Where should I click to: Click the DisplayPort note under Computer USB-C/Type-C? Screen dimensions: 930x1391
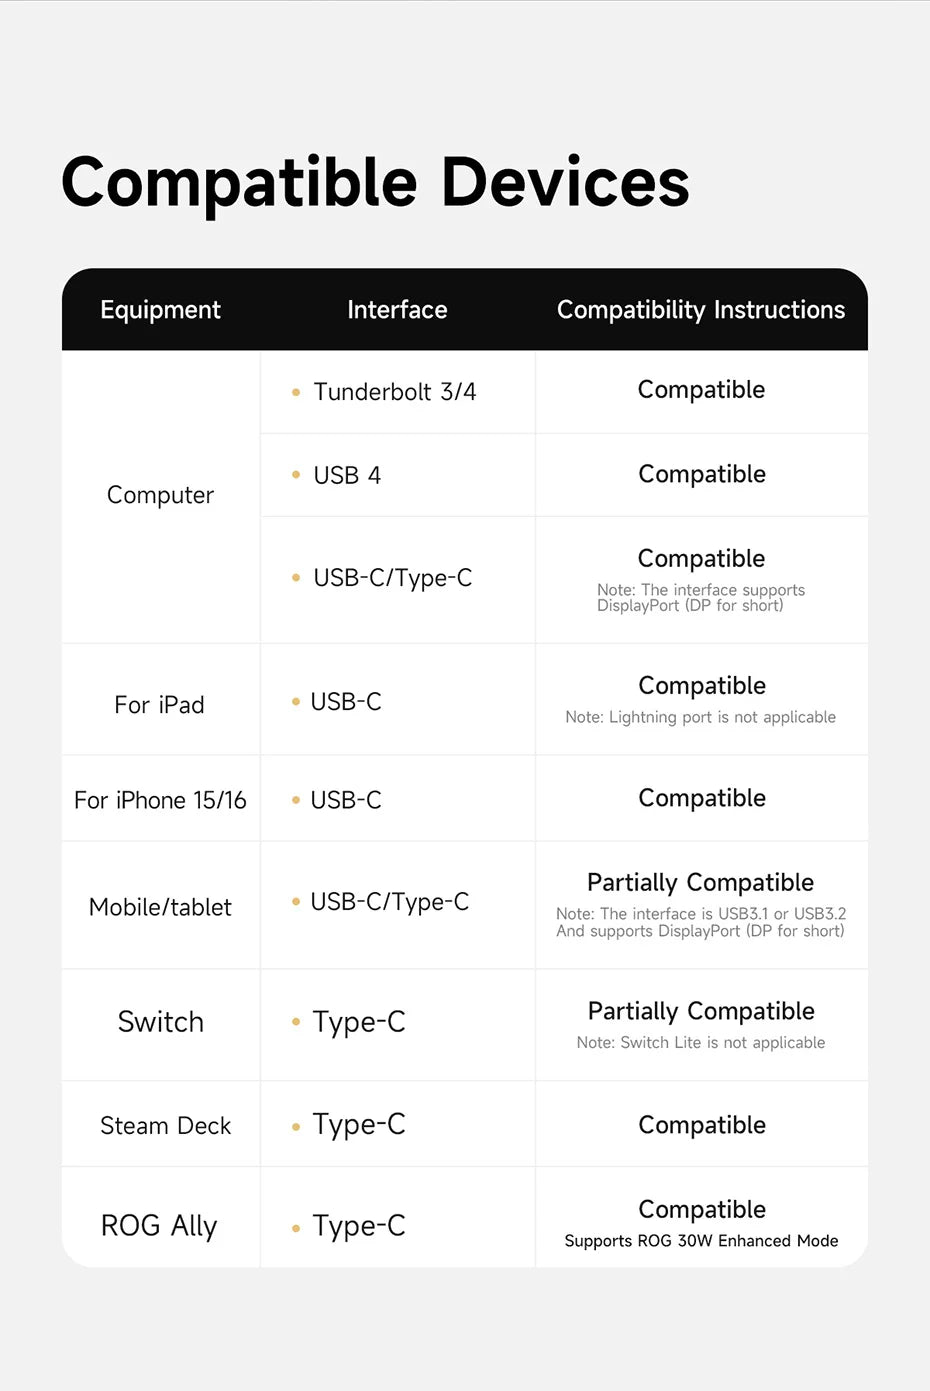click(700, 598)
